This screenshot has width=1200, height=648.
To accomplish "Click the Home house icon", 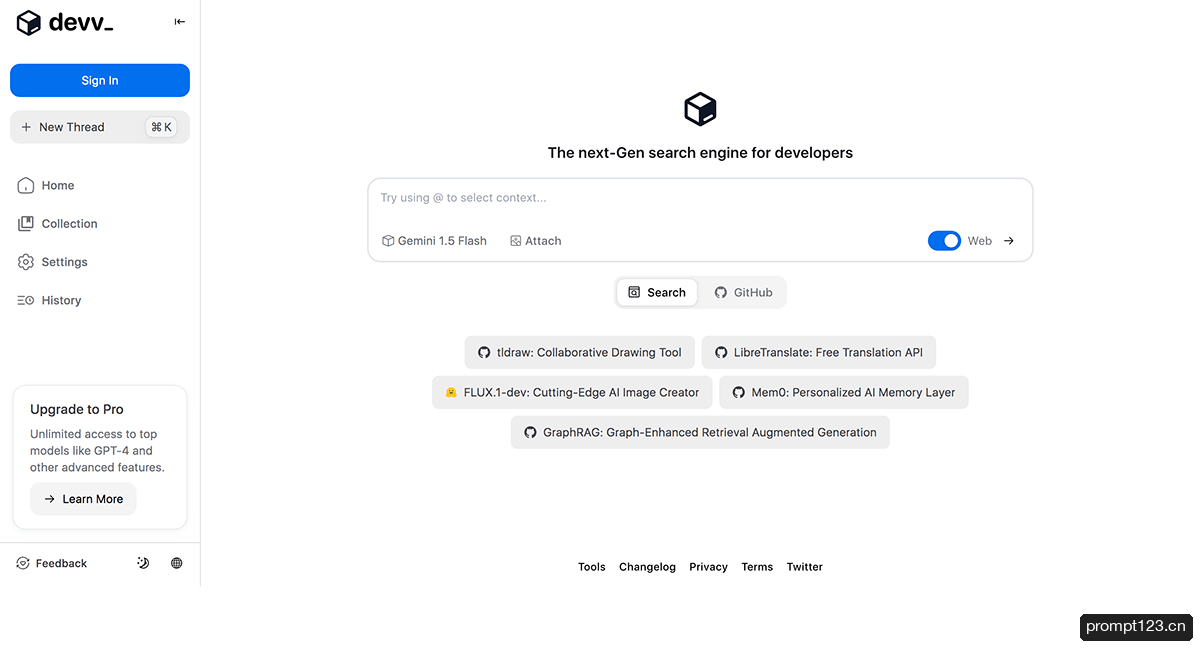I will (26, 185).
